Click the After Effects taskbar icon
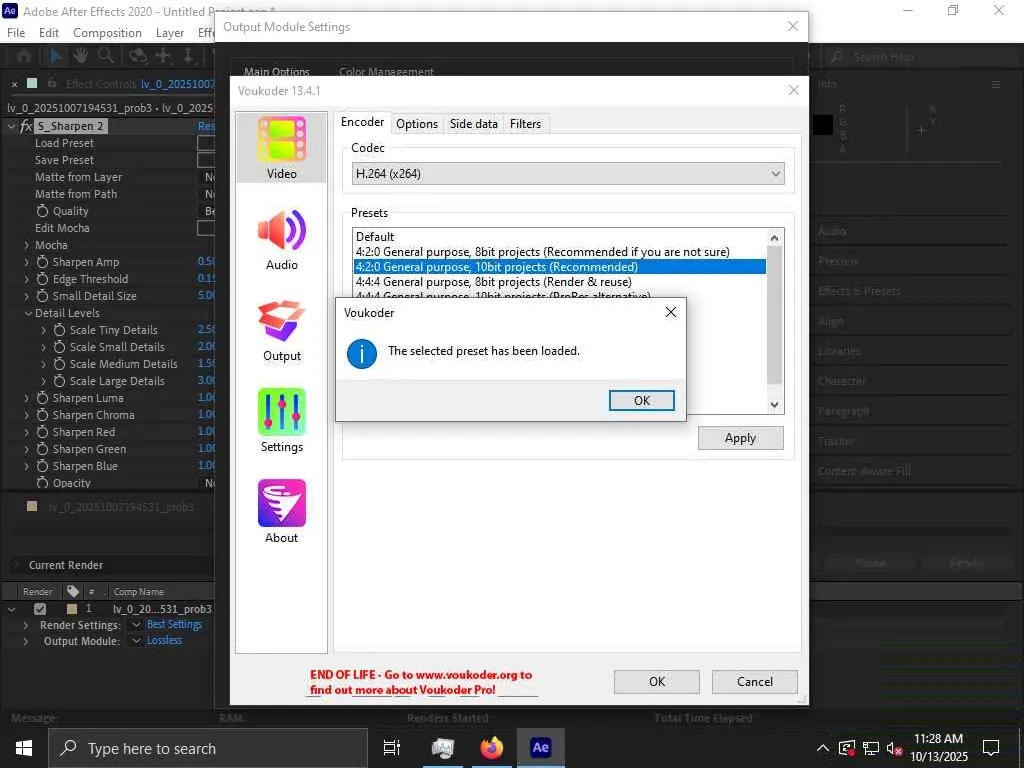This screenshot has width=1024, height=768. (541, 748)
